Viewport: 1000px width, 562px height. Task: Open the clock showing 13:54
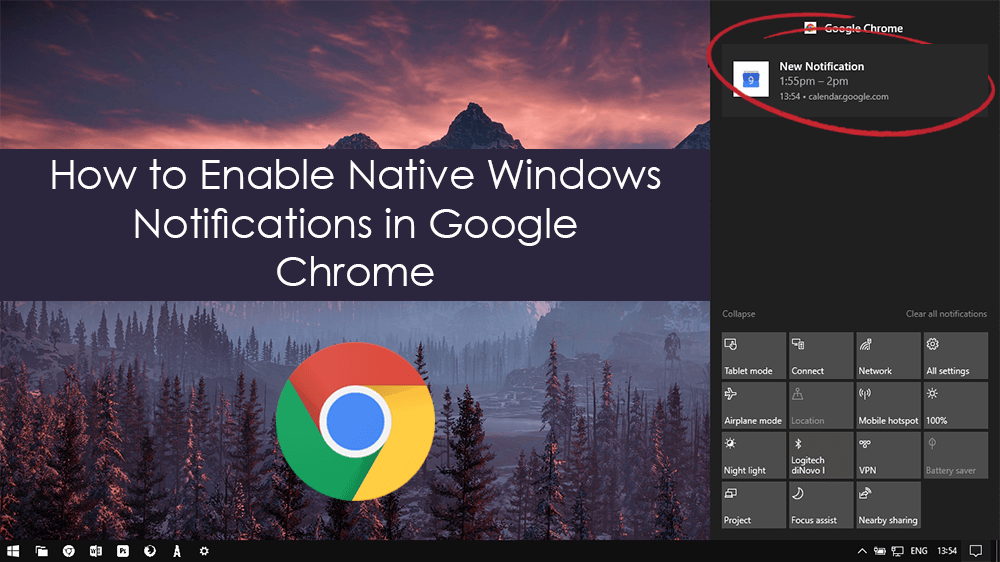click(x=947, y=551)
